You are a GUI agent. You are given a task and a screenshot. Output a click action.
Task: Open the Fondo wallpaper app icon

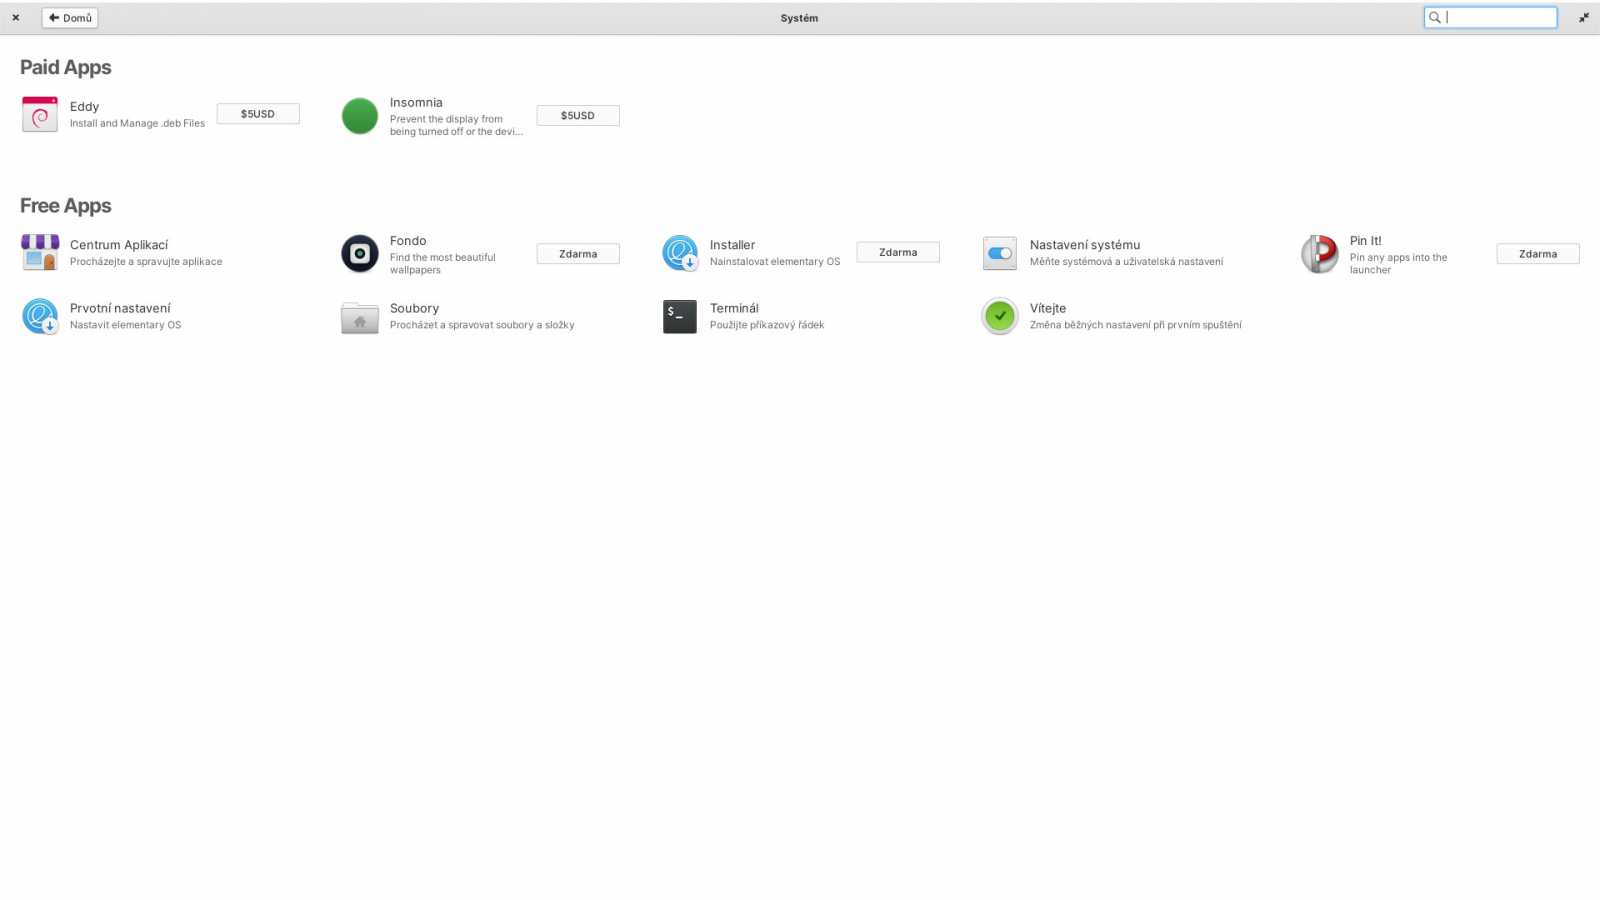click(360, 254)
